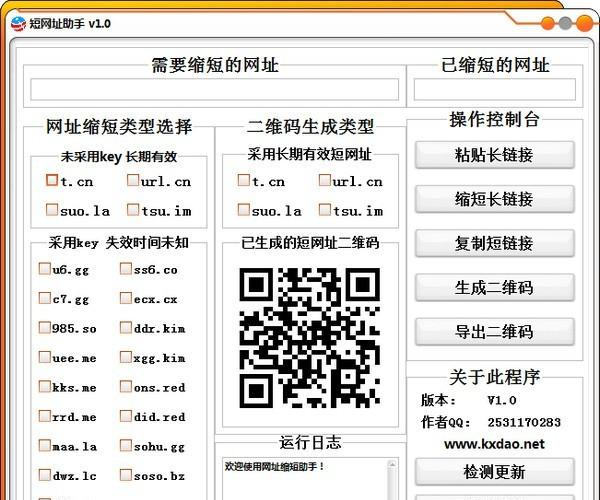
Task: Tick the ss6.co checkbox
Action: (x=126, y=269)
